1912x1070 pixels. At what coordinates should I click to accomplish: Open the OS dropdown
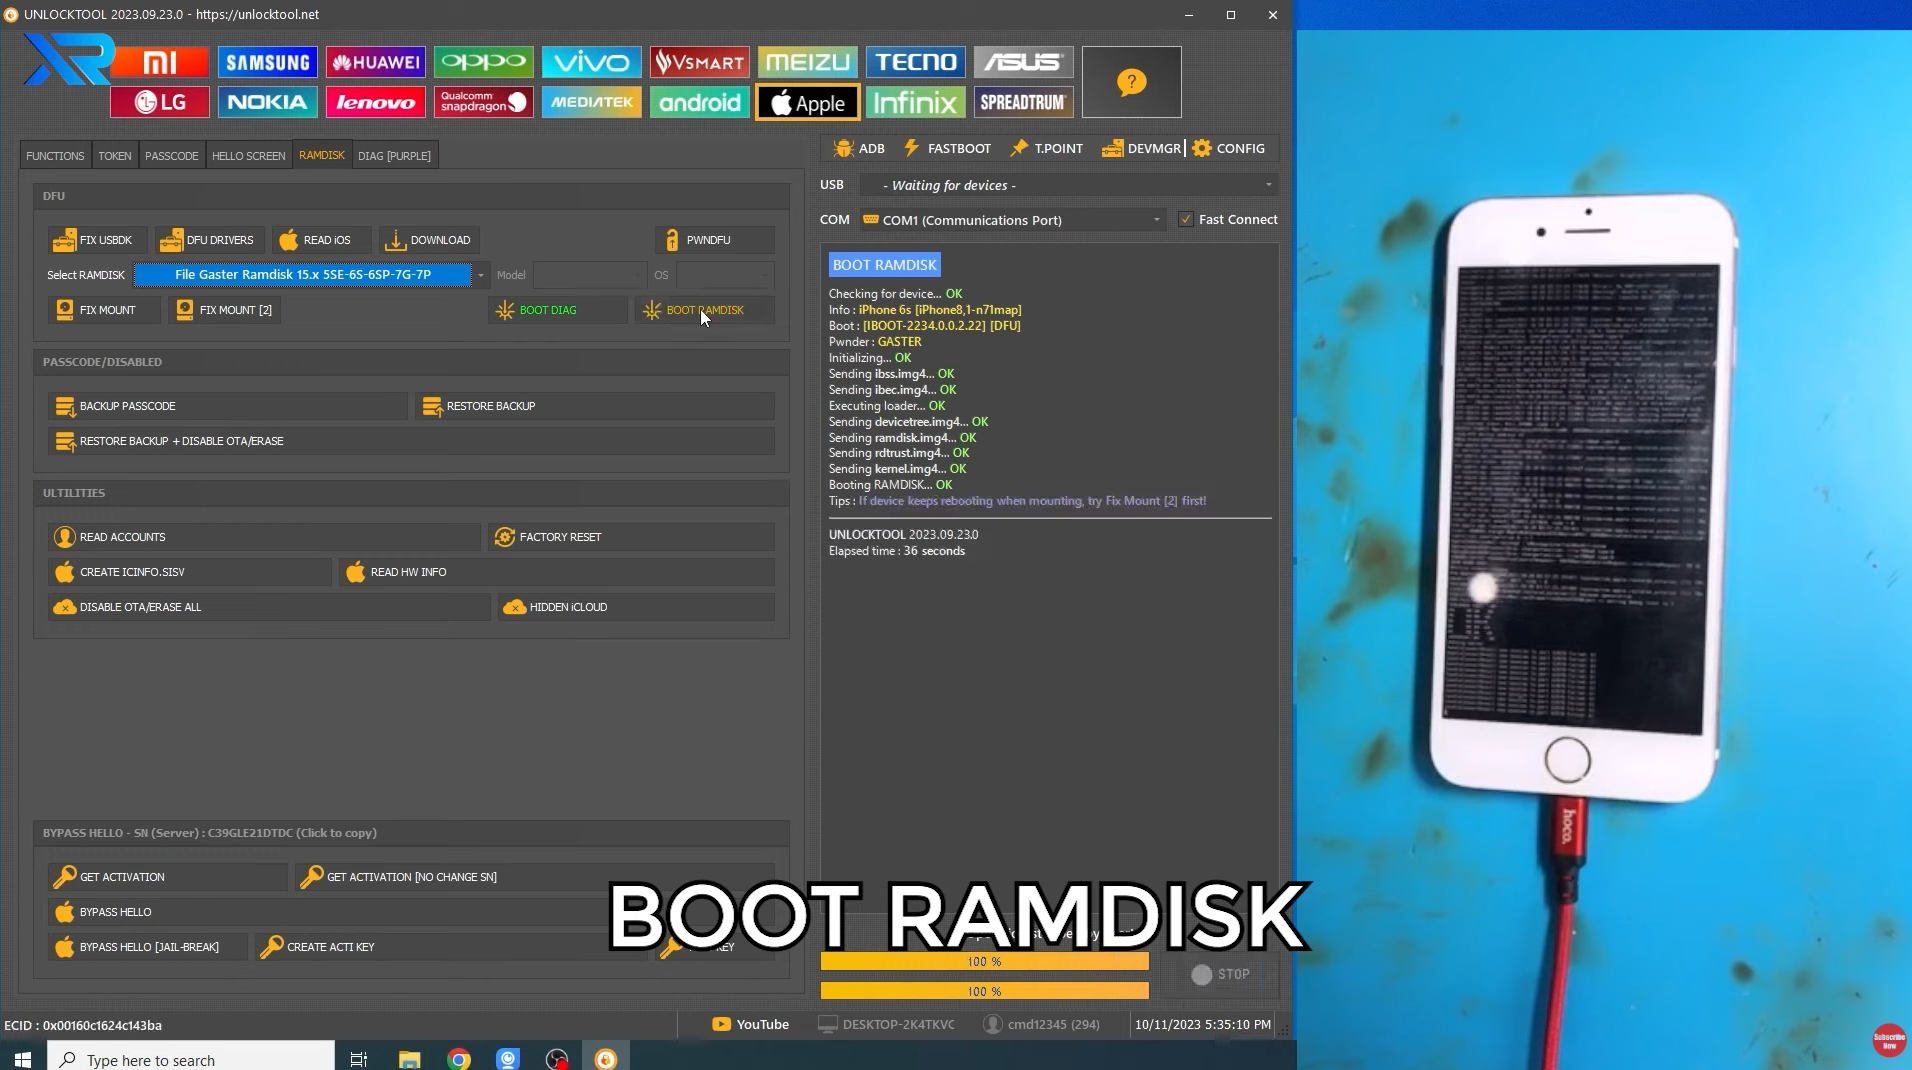pyautogui.click(x=725, y=275)
